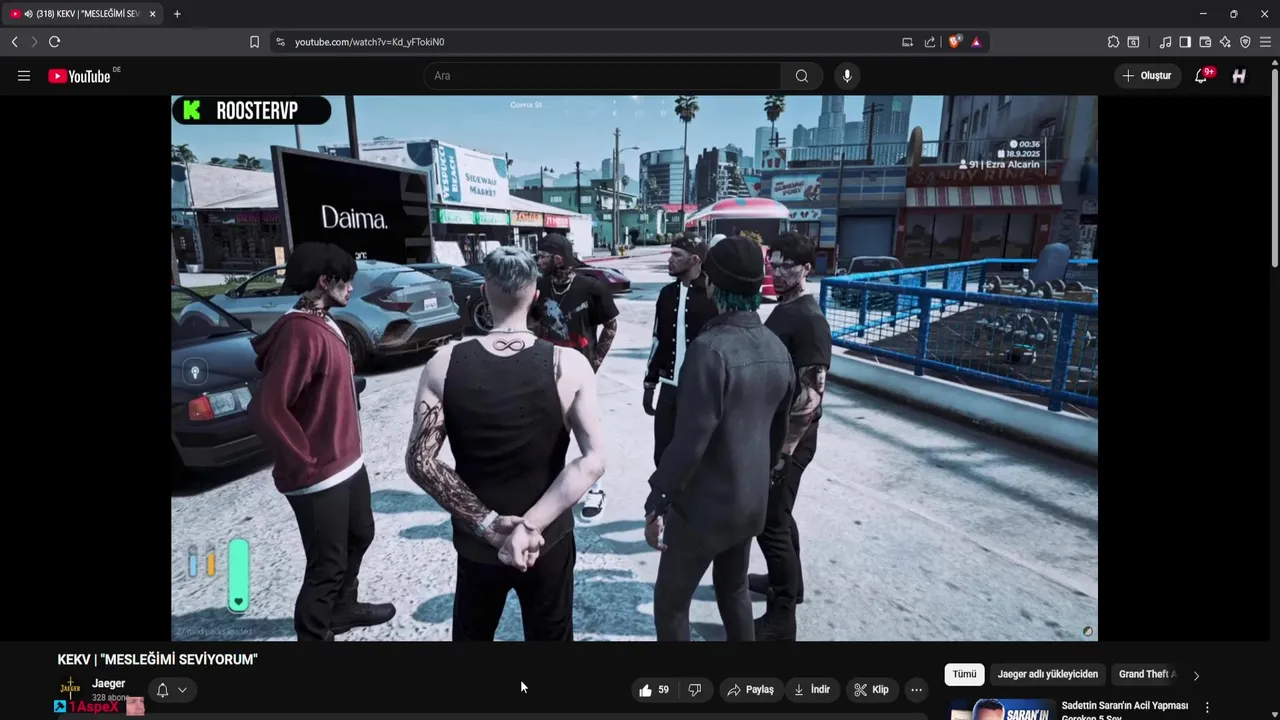The width and height of the screenshot is (1280, 720).
Task: Click the Paylaş share button
Action: pyautogui.click(x=750, y=690)
